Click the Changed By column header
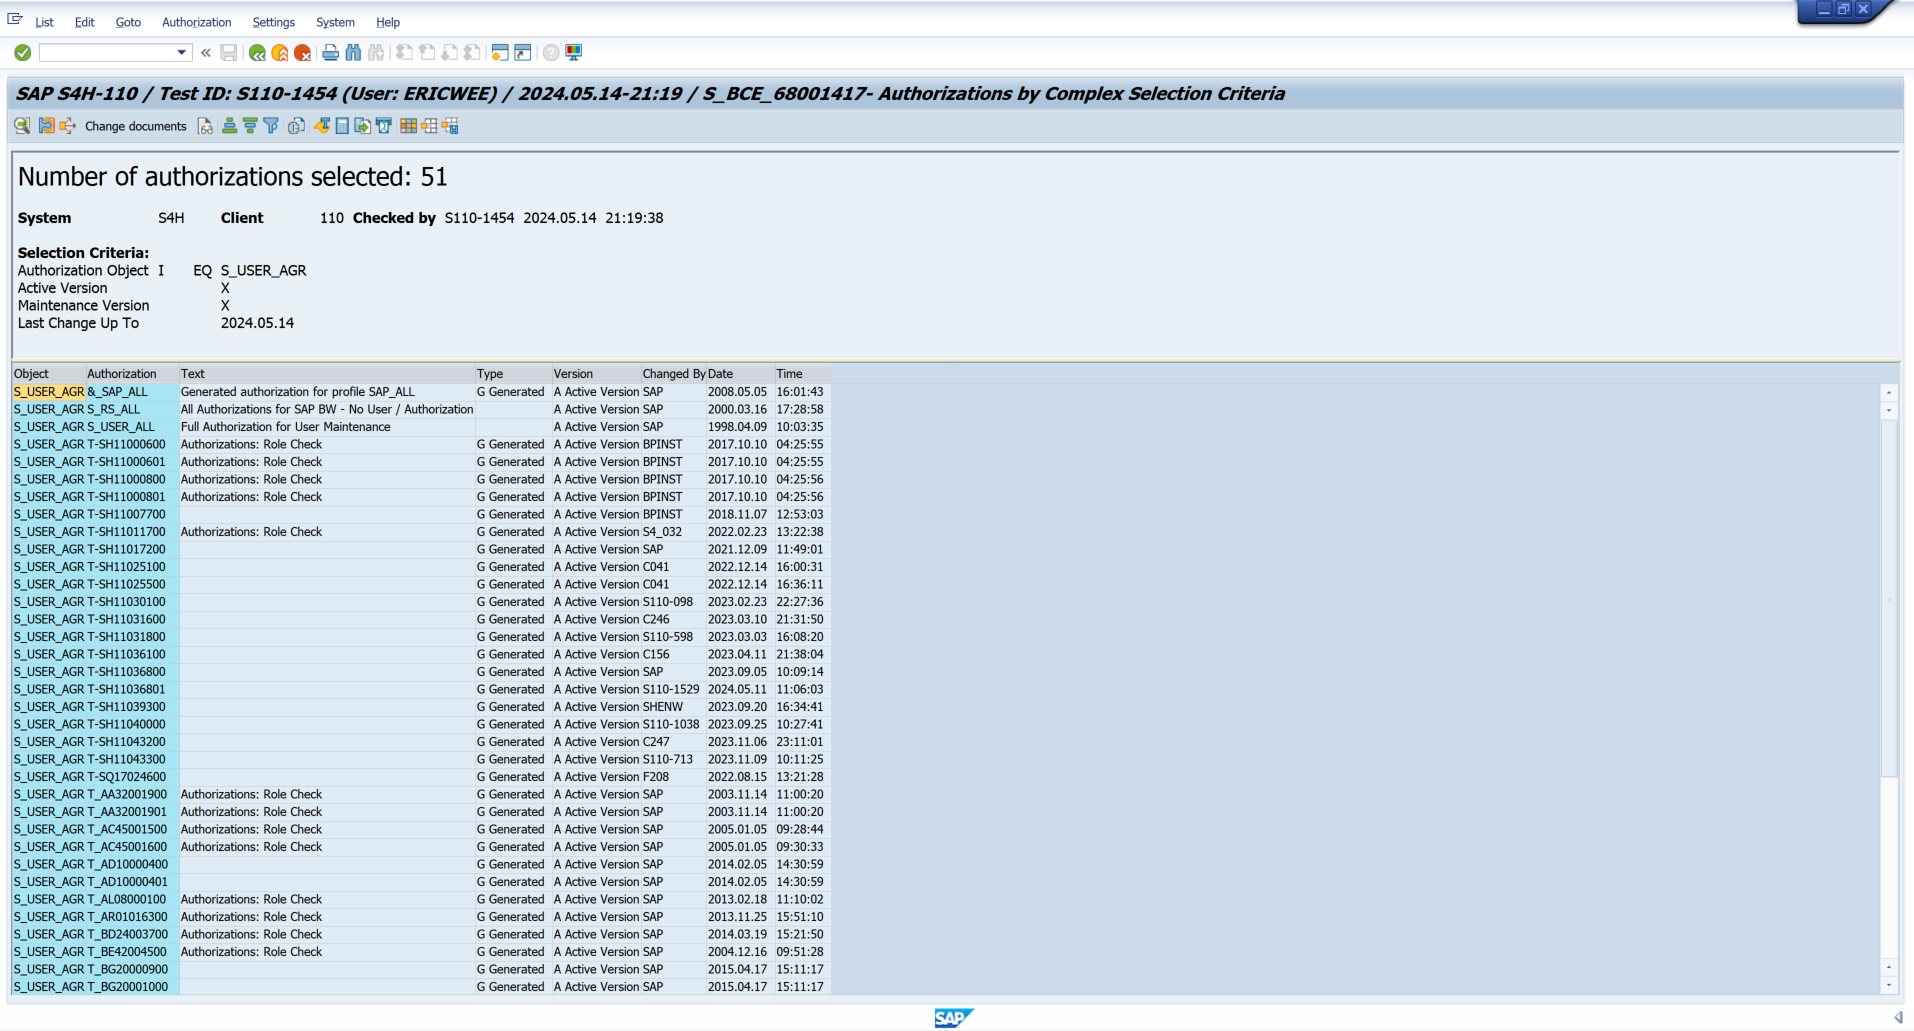This screenshot has height=1031, width=1914. [x=673, y=374]
